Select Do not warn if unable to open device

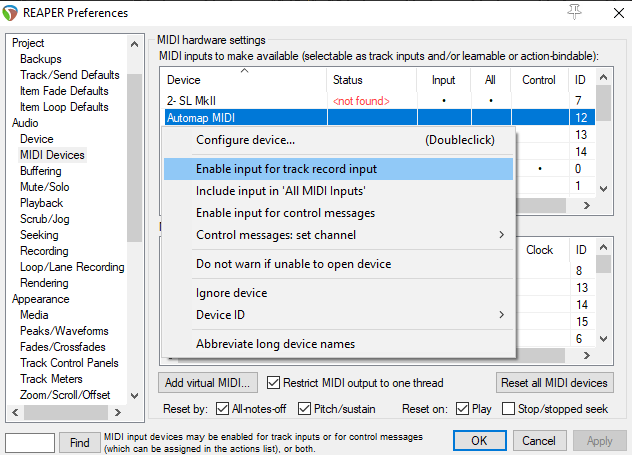pos(339,264)
